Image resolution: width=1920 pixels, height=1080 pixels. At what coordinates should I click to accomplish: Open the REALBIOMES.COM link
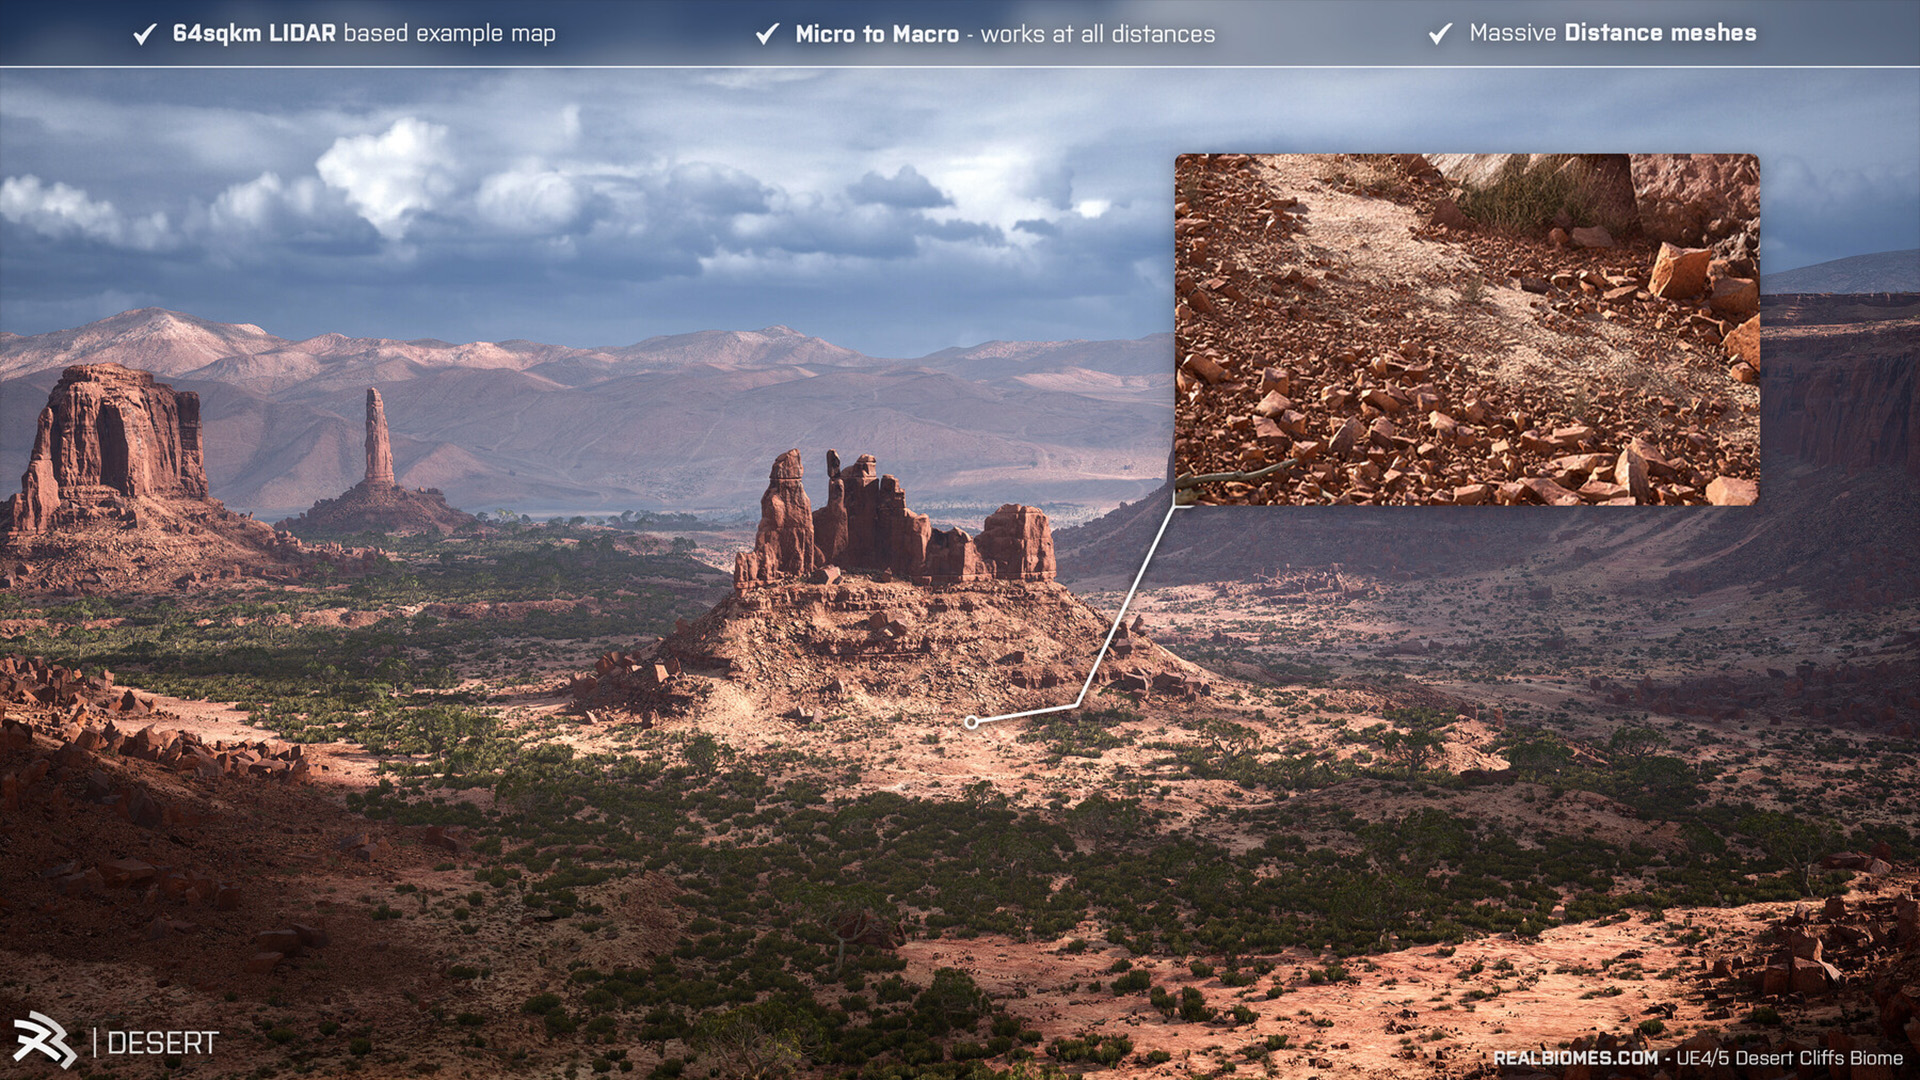[1575, 1058]
